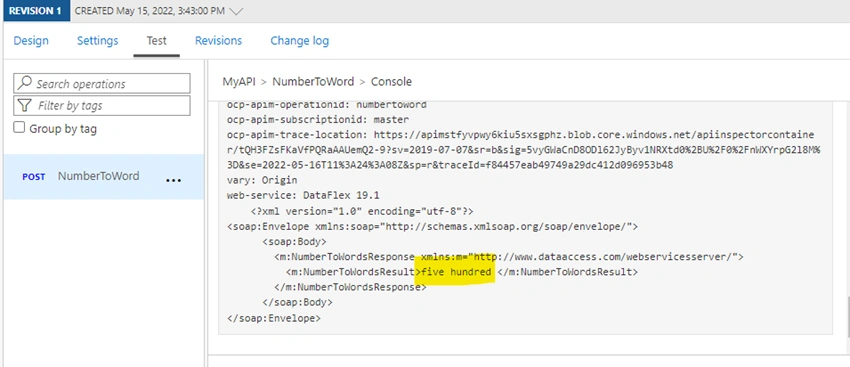
Task: Open the NumberToWord ellipsis menu
Action: click(173, 180)
